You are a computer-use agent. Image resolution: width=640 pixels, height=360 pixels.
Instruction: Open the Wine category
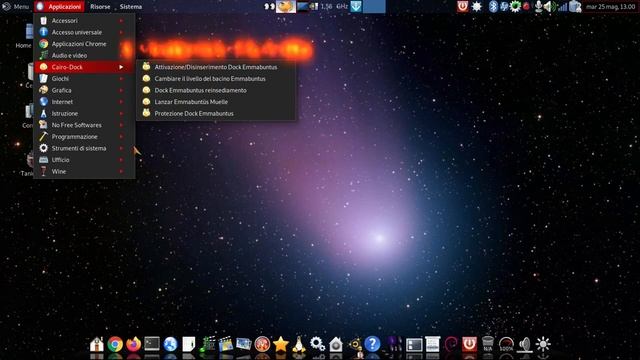(84, 171)
